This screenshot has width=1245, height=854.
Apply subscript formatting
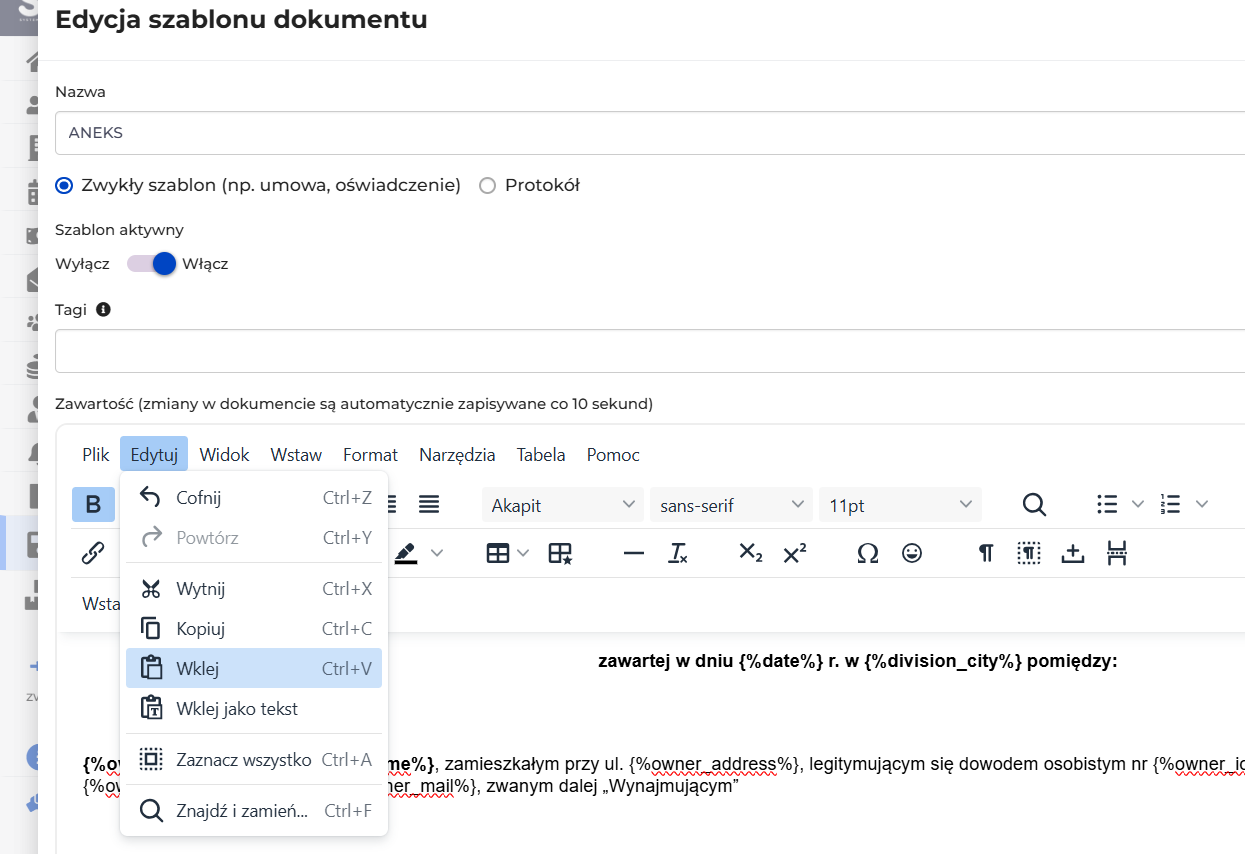(750, 553)
